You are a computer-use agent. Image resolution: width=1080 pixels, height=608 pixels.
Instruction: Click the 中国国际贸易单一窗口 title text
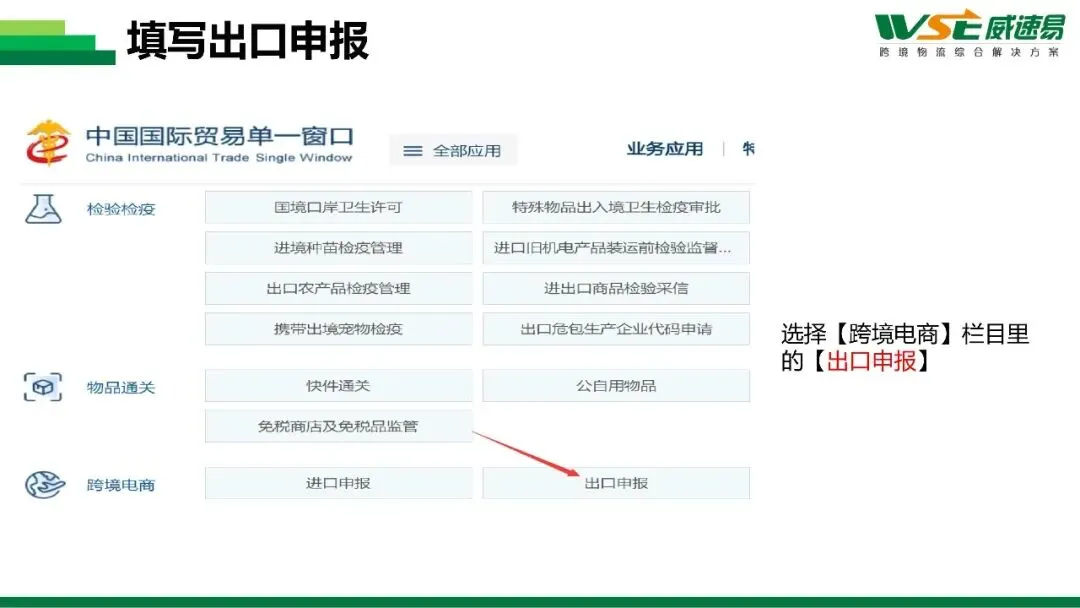(220, 136)
